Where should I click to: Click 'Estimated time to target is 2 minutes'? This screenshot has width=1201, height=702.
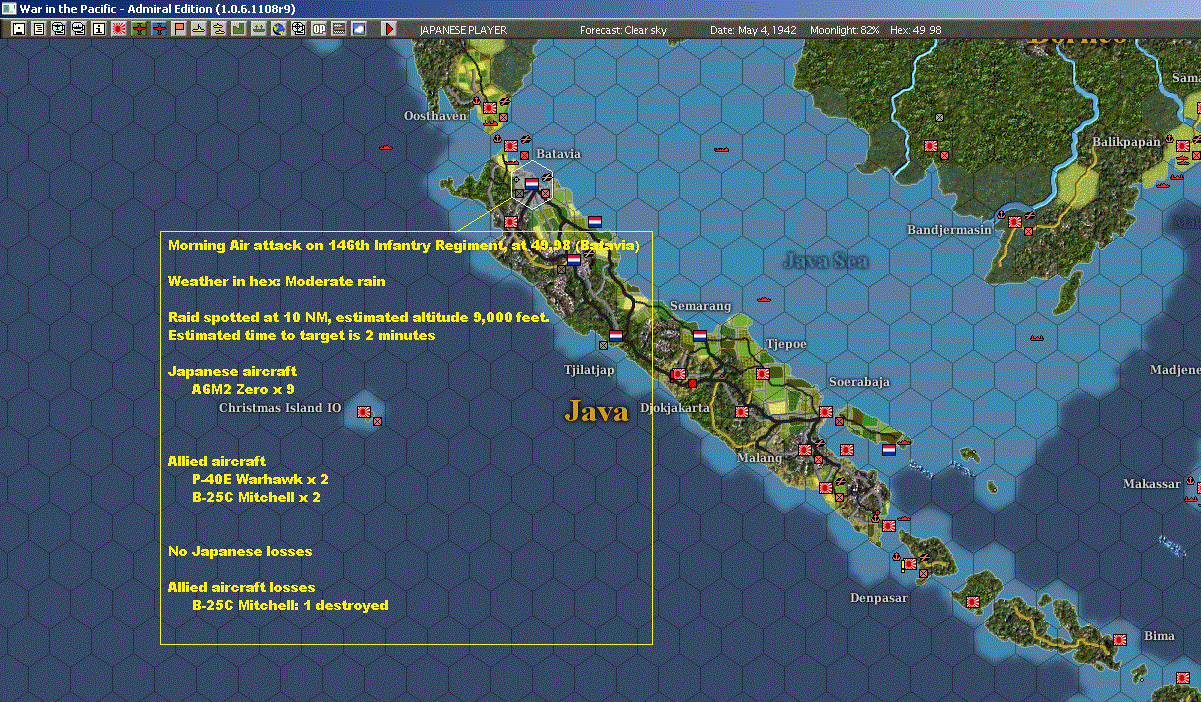301,335
